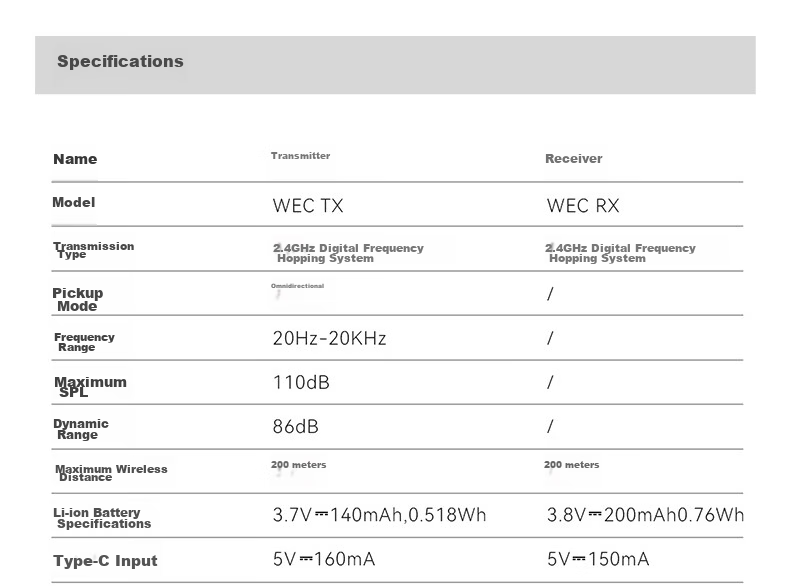Click the Maximum SPL row label
Image resolution: width=790 pixels, height=586 pixels.
click(90, 386)
